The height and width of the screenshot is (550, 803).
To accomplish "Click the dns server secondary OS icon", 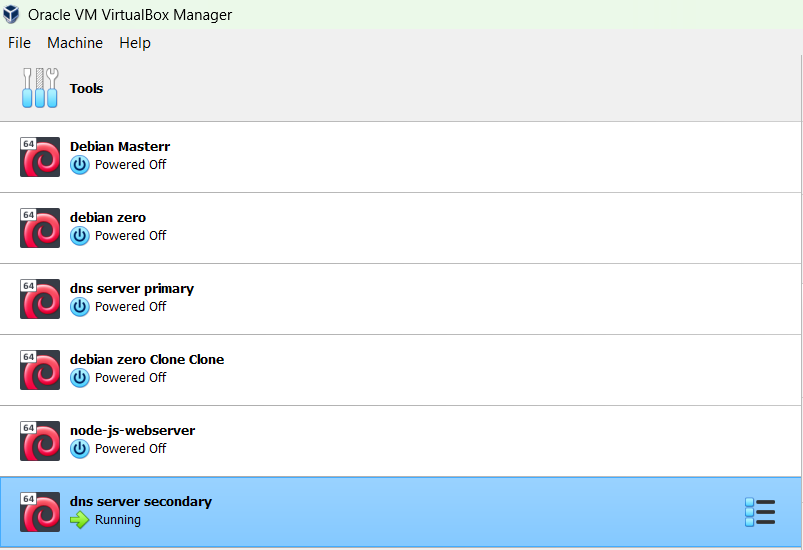I will (x=40, y=512).
